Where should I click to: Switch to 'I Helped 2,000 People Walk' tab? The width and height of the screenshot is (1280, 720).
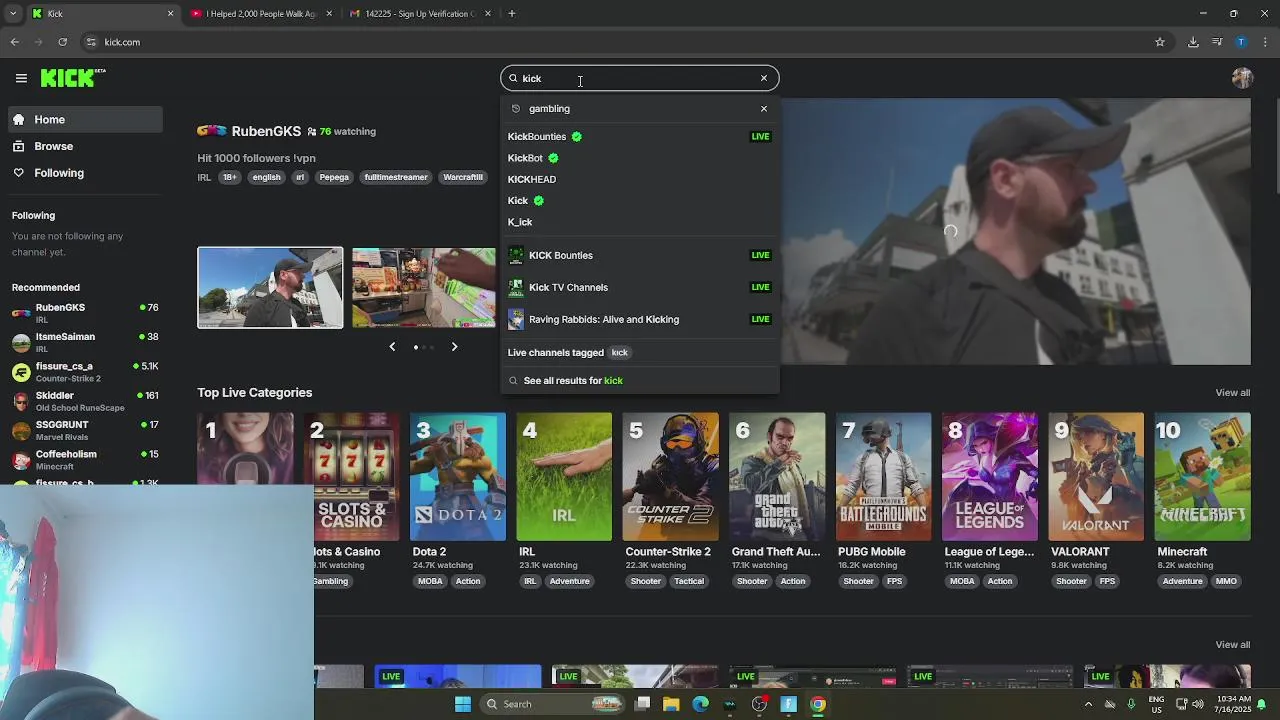pos(260,14)
